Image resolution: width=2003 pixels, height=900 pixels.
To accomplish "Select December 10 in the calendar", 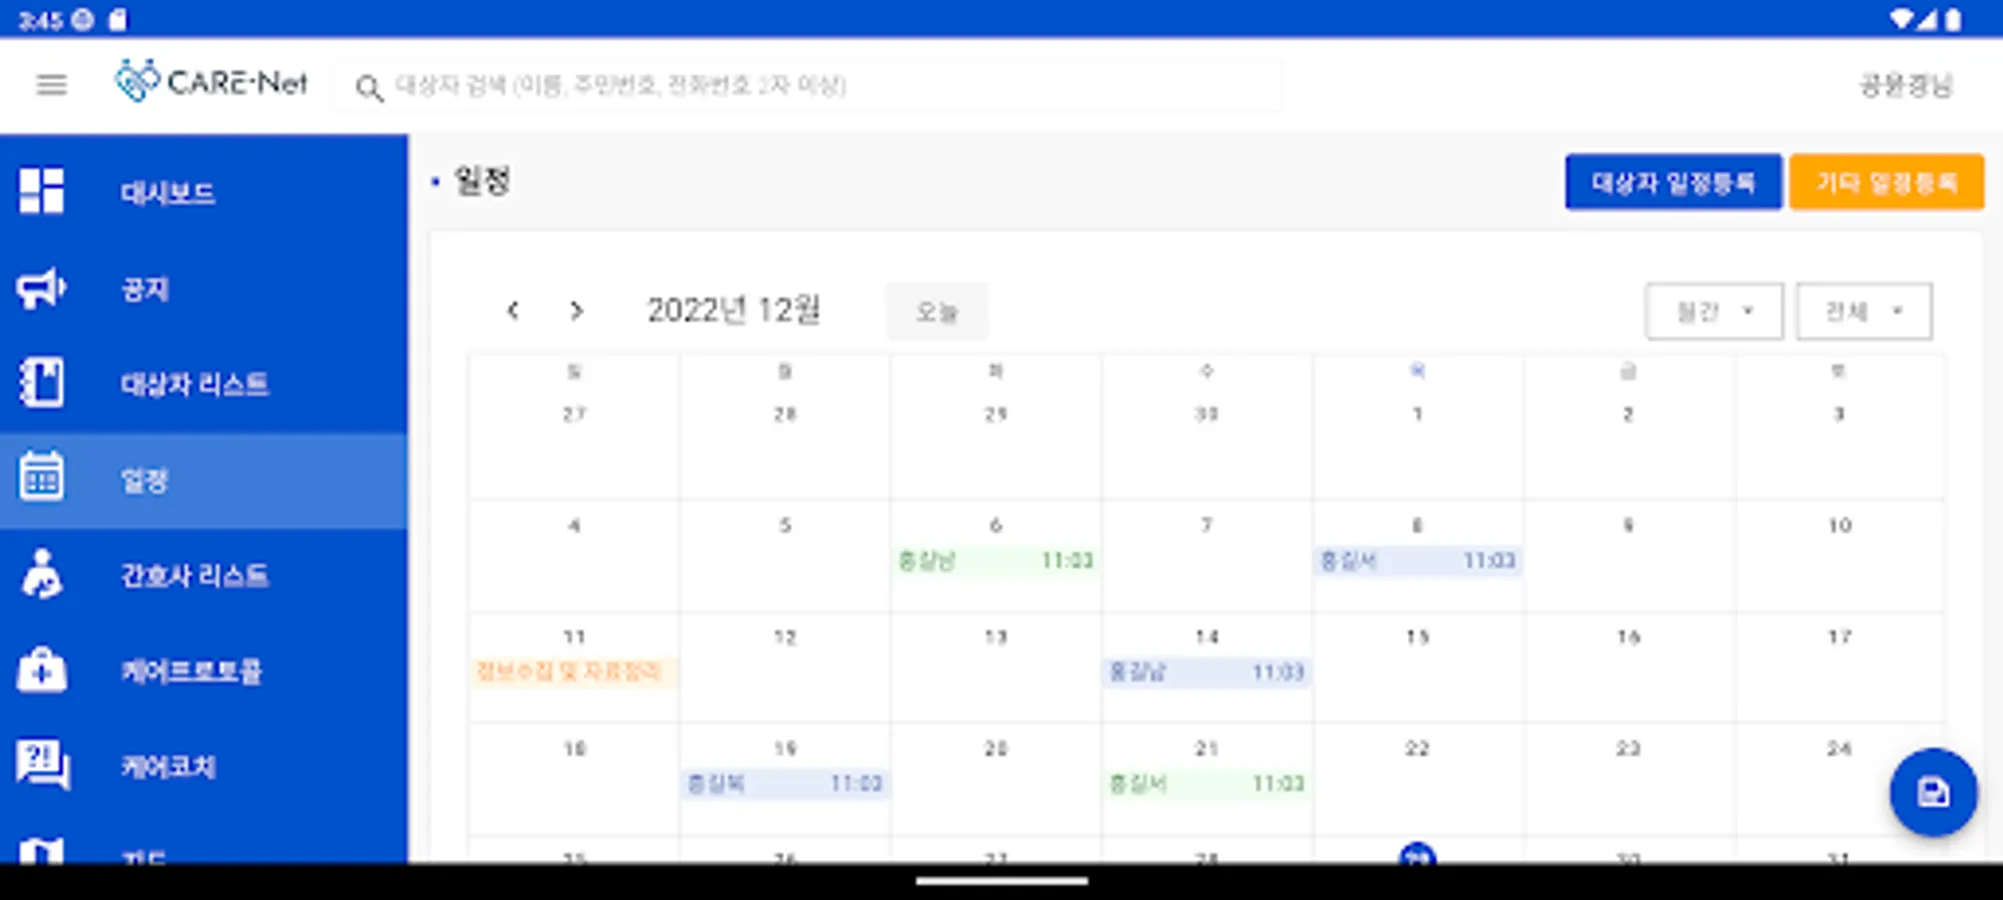I will pyautogui.click(x=1839, y=525).
